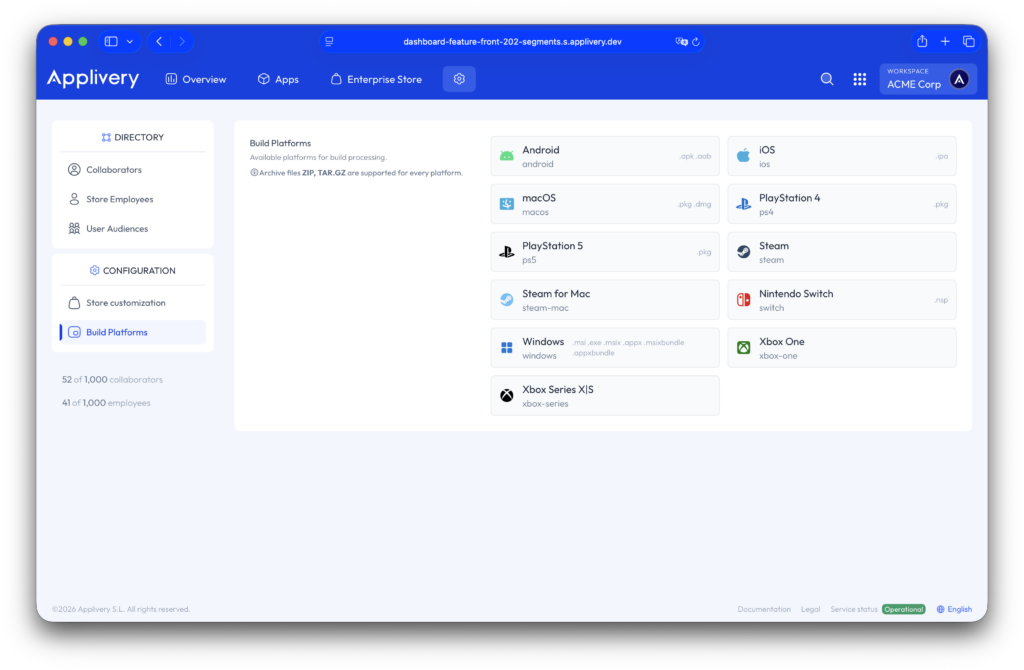
Task: Click the Xbox One logo icon
Action: point(743,348)
